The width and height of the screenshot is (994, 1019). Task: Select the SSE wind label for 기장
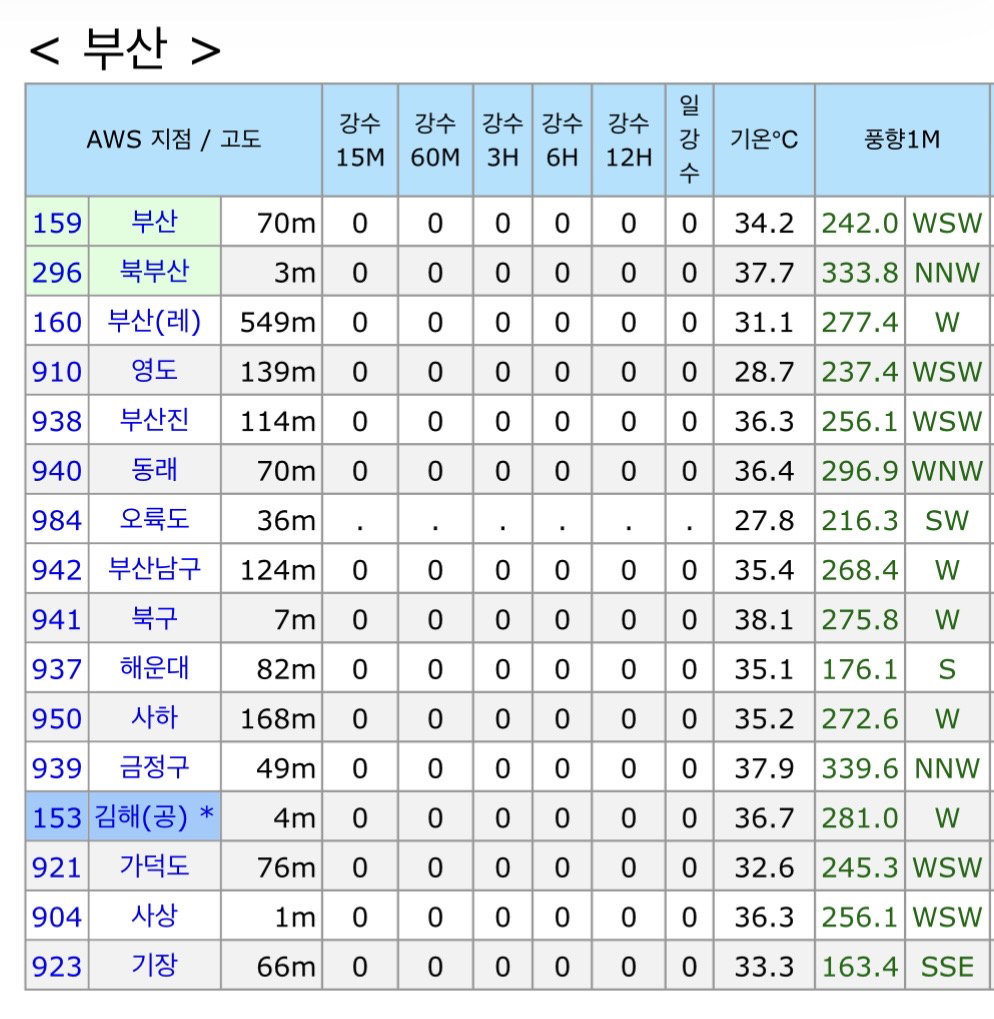(x=947, y=966)
